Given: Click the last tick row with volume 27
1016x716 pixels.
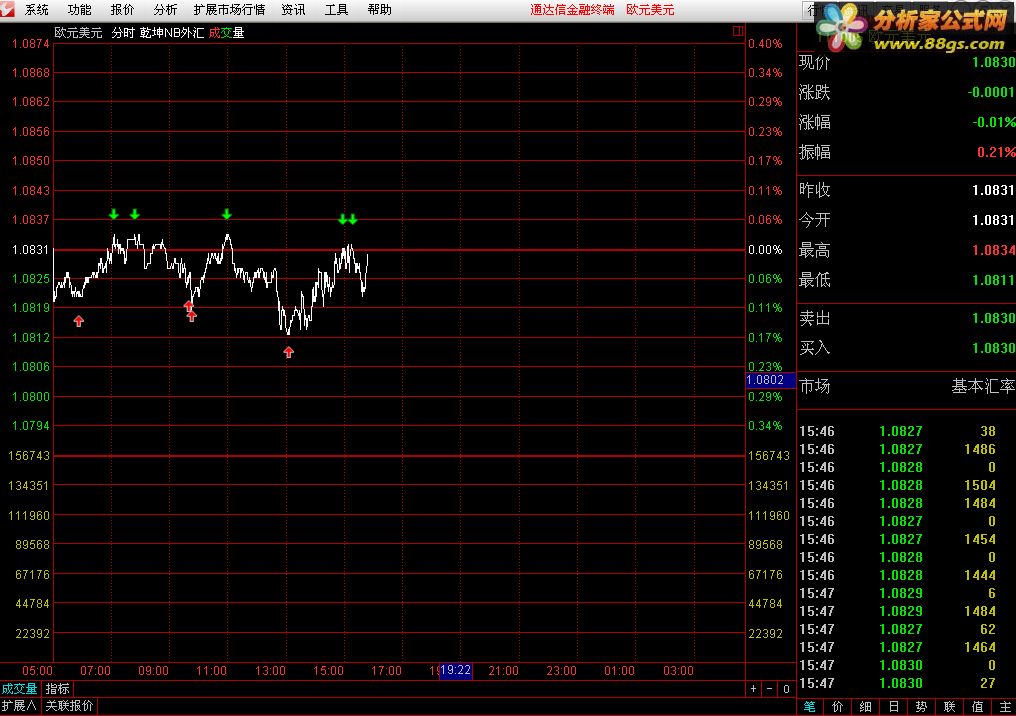Looking at the screenshot, I should (x=906, y=683).
